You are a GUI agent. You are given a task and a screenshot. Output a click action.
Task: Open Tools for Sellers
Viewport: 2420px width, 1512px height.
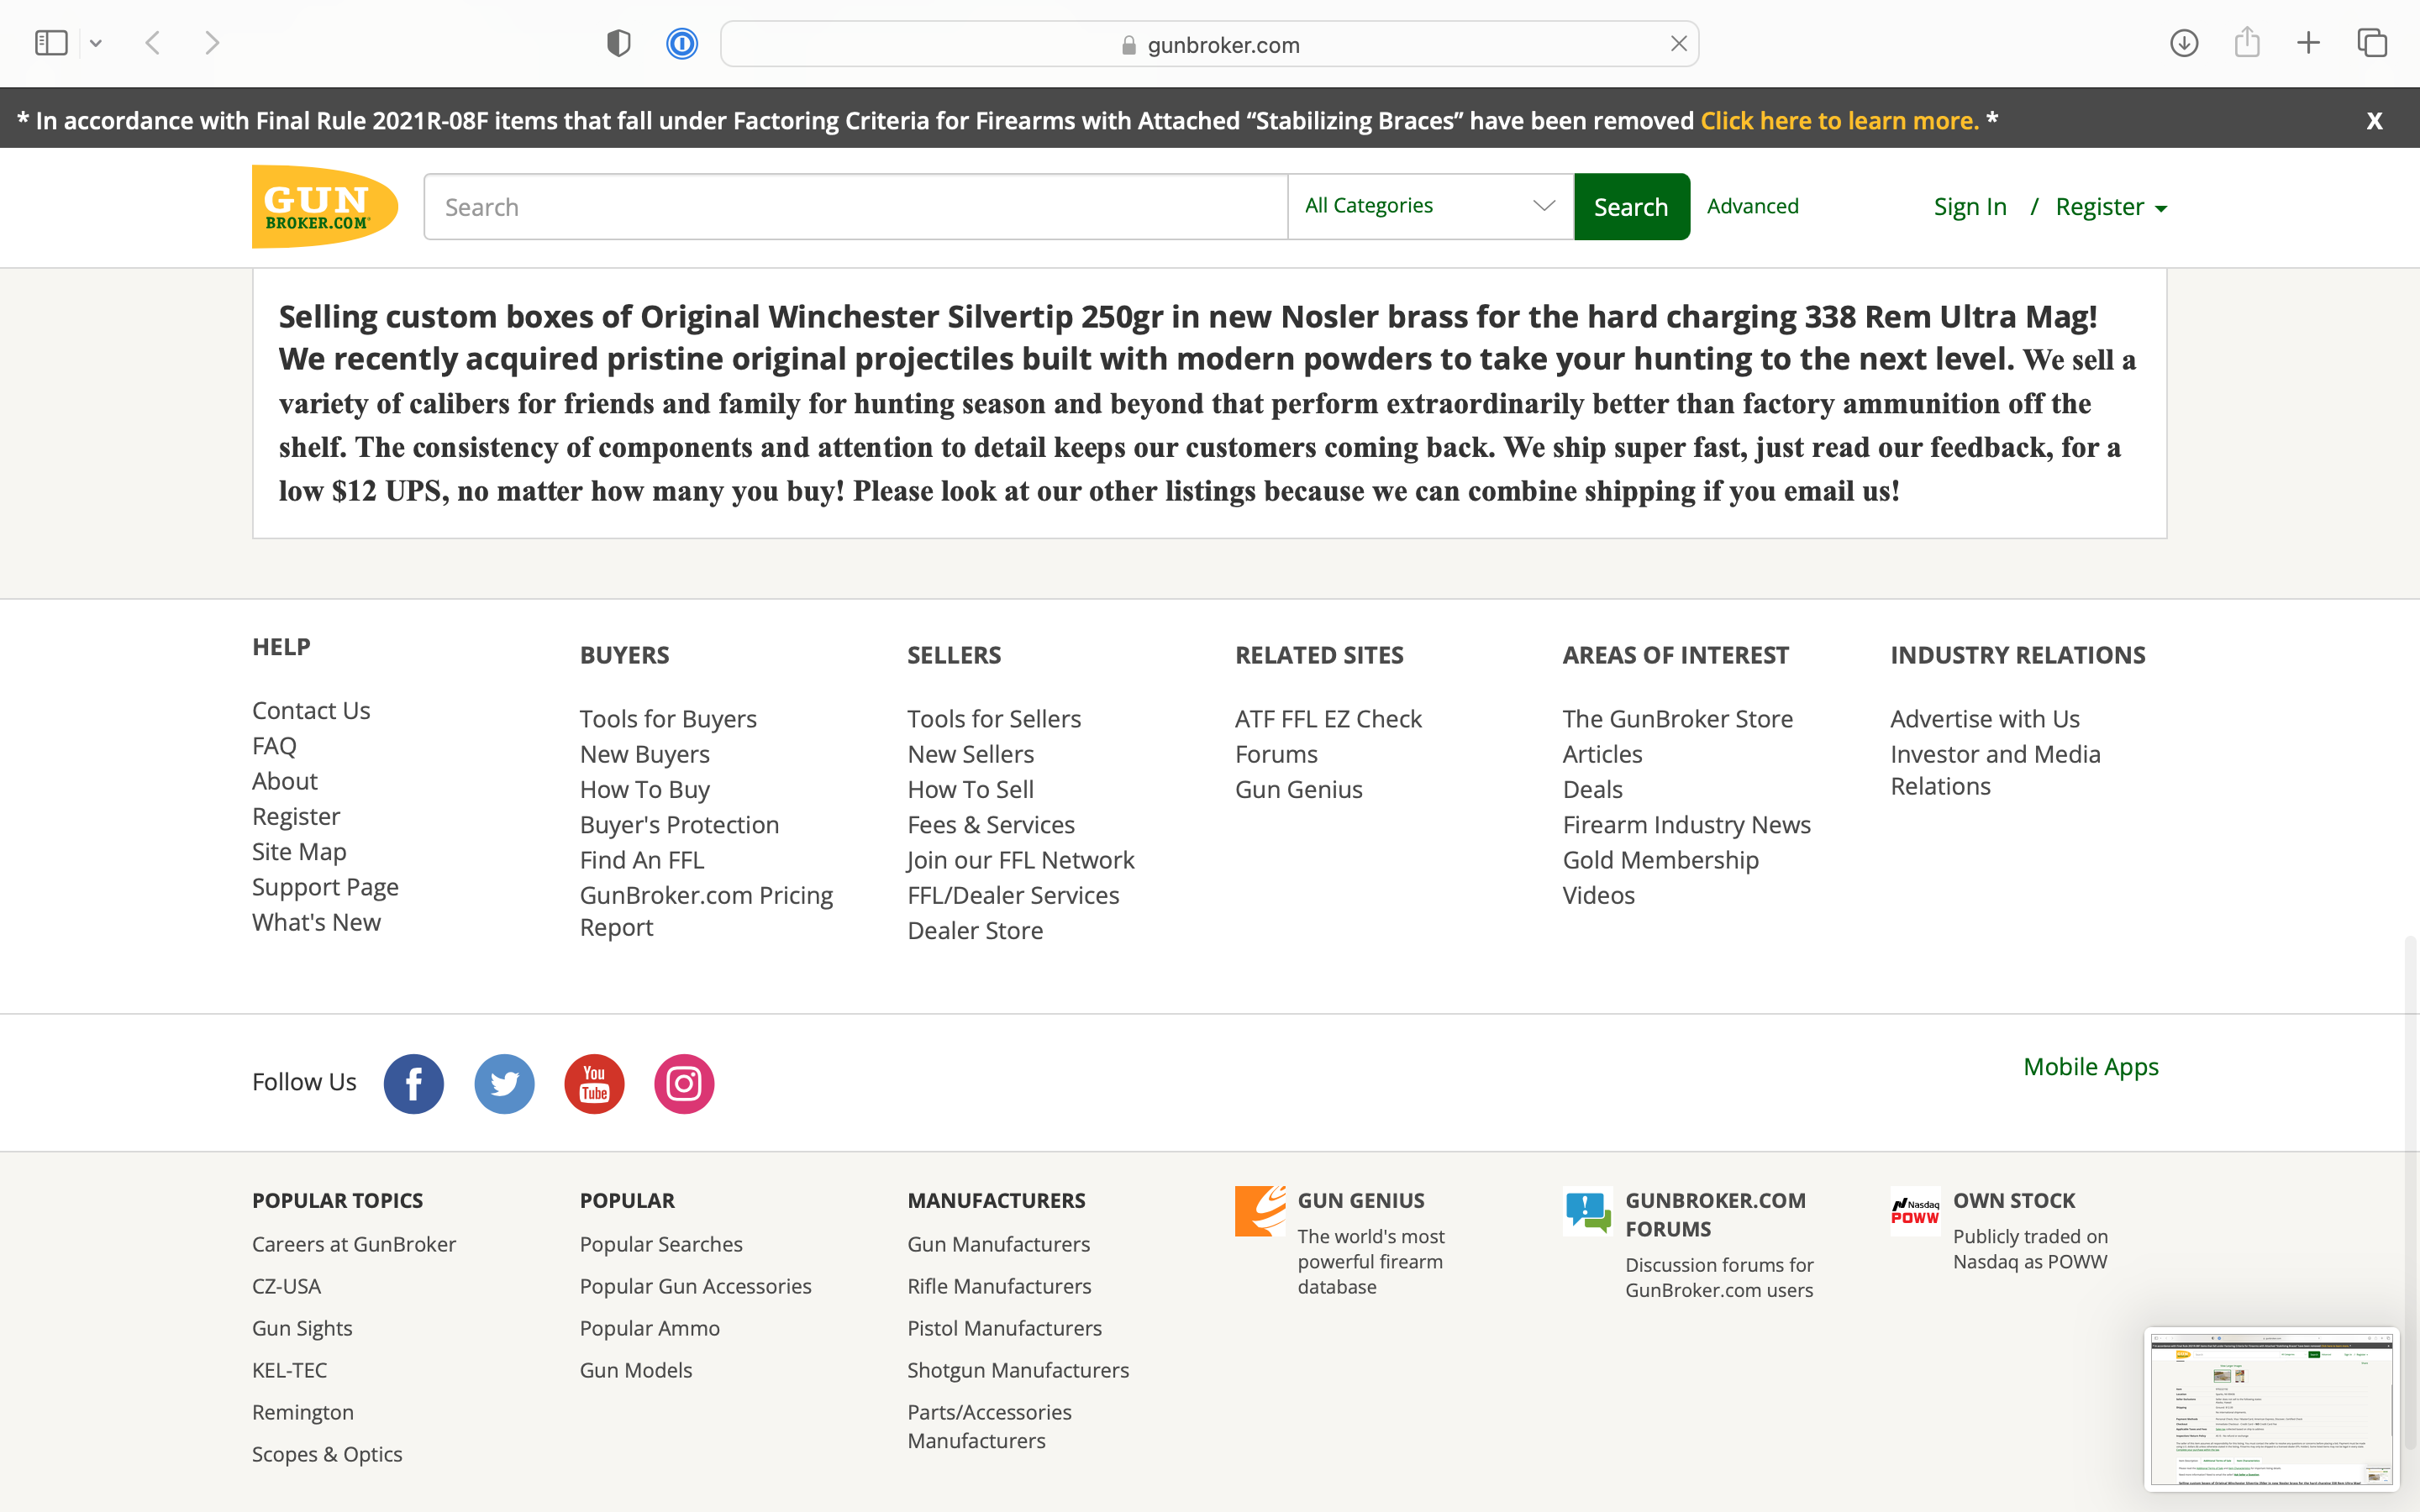coord(994,719)
